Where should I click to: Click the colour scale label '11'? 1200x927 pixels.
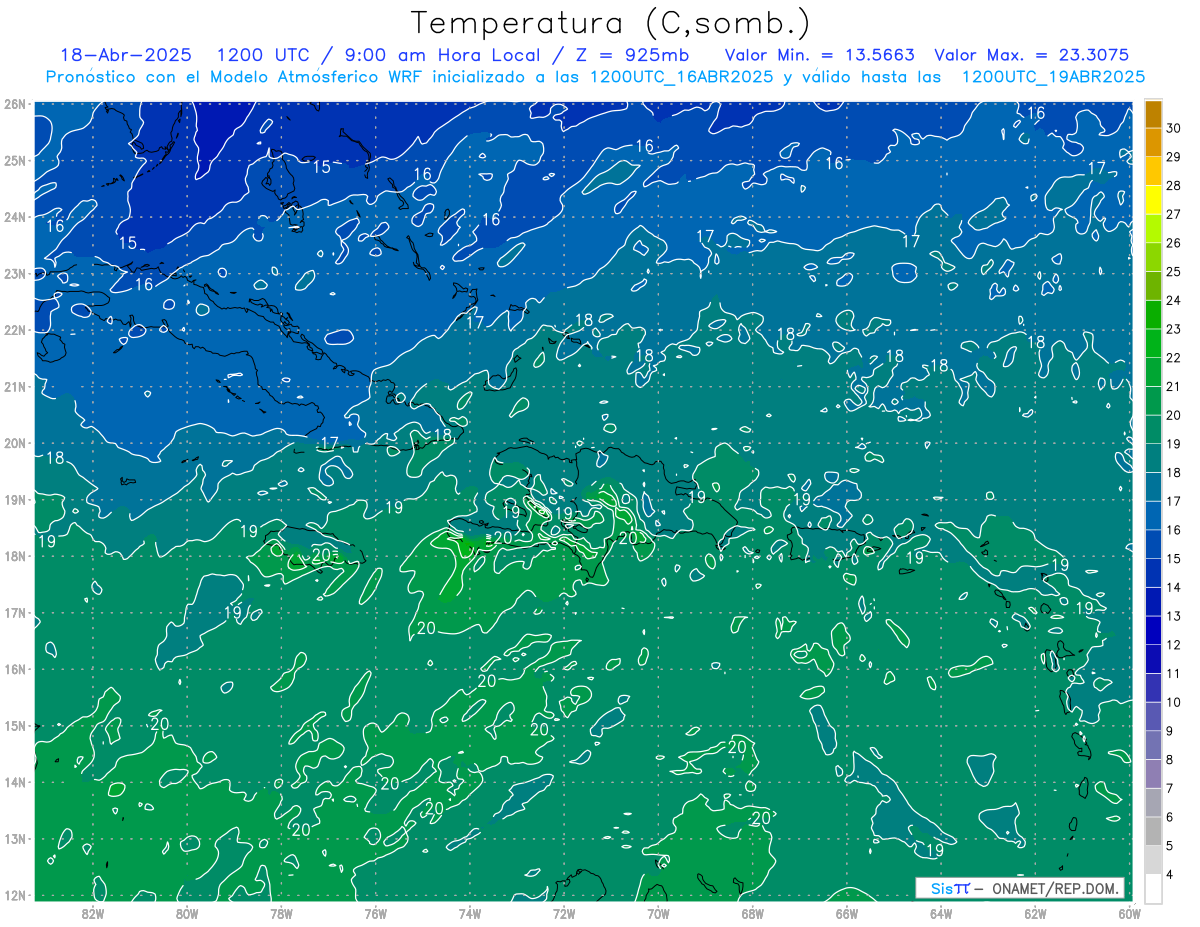pos(1173,673)
